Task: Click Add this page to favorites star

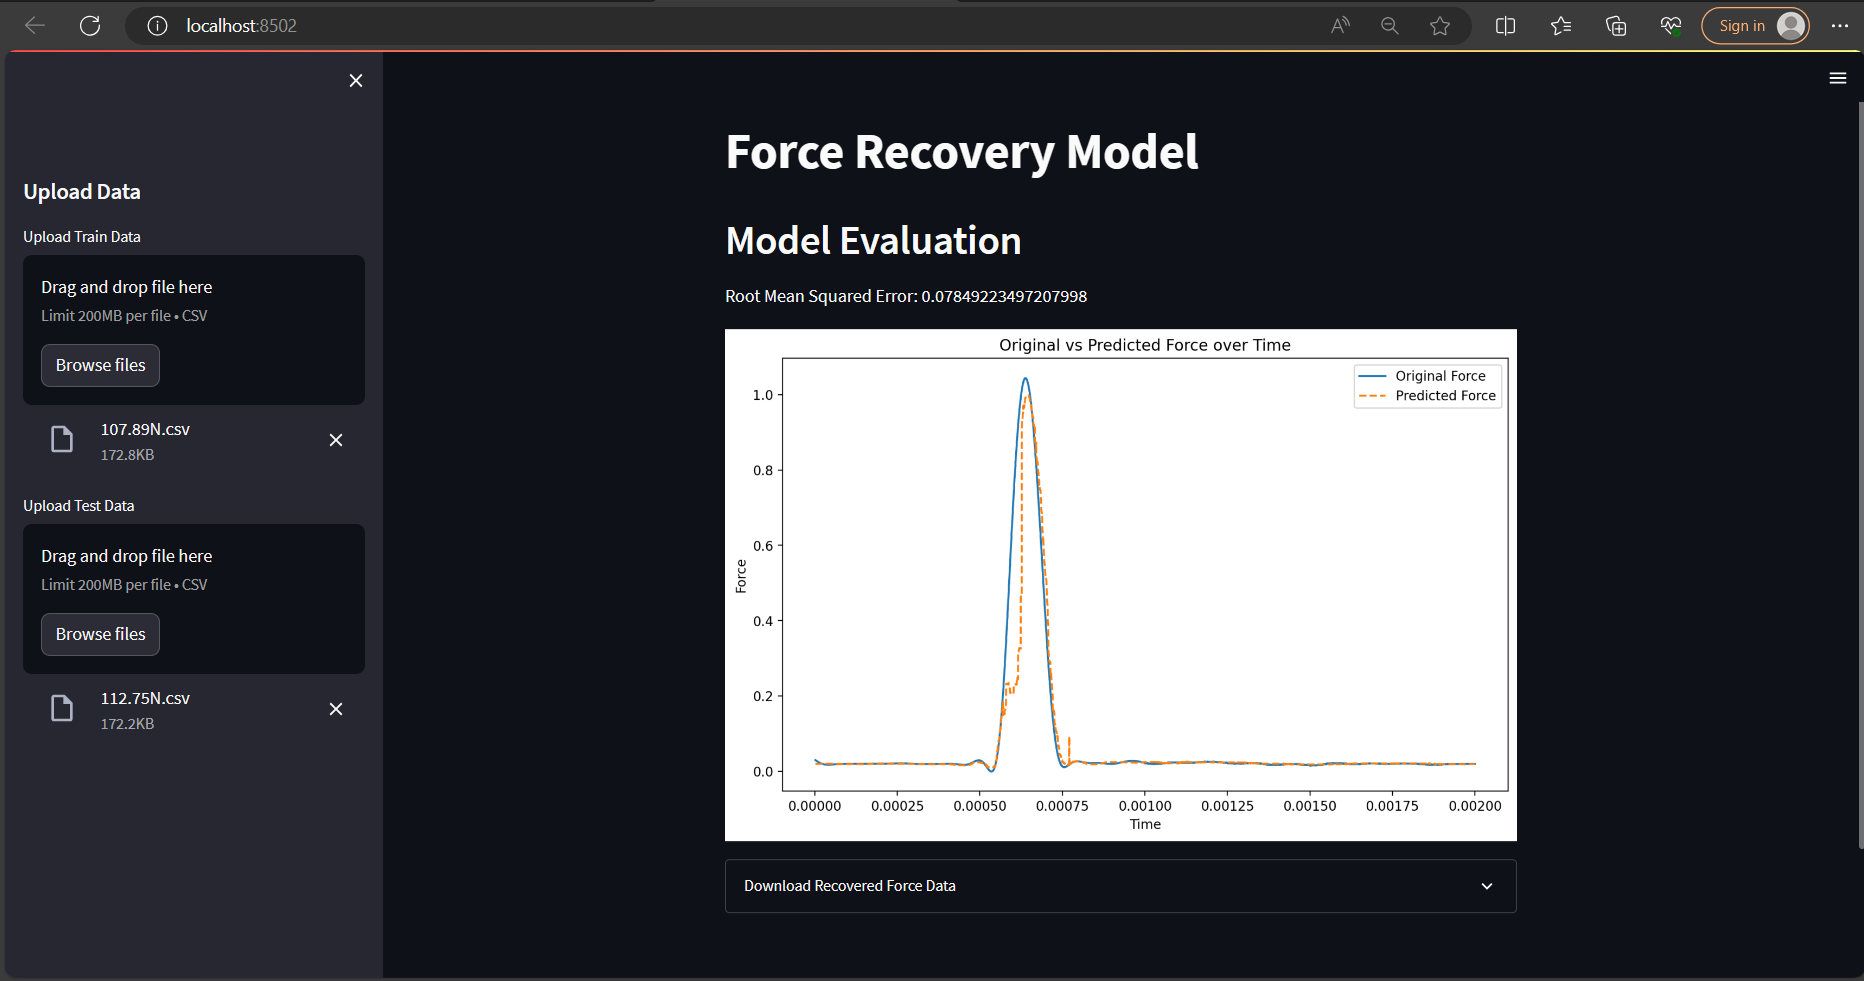Action: coord(1441,26)
